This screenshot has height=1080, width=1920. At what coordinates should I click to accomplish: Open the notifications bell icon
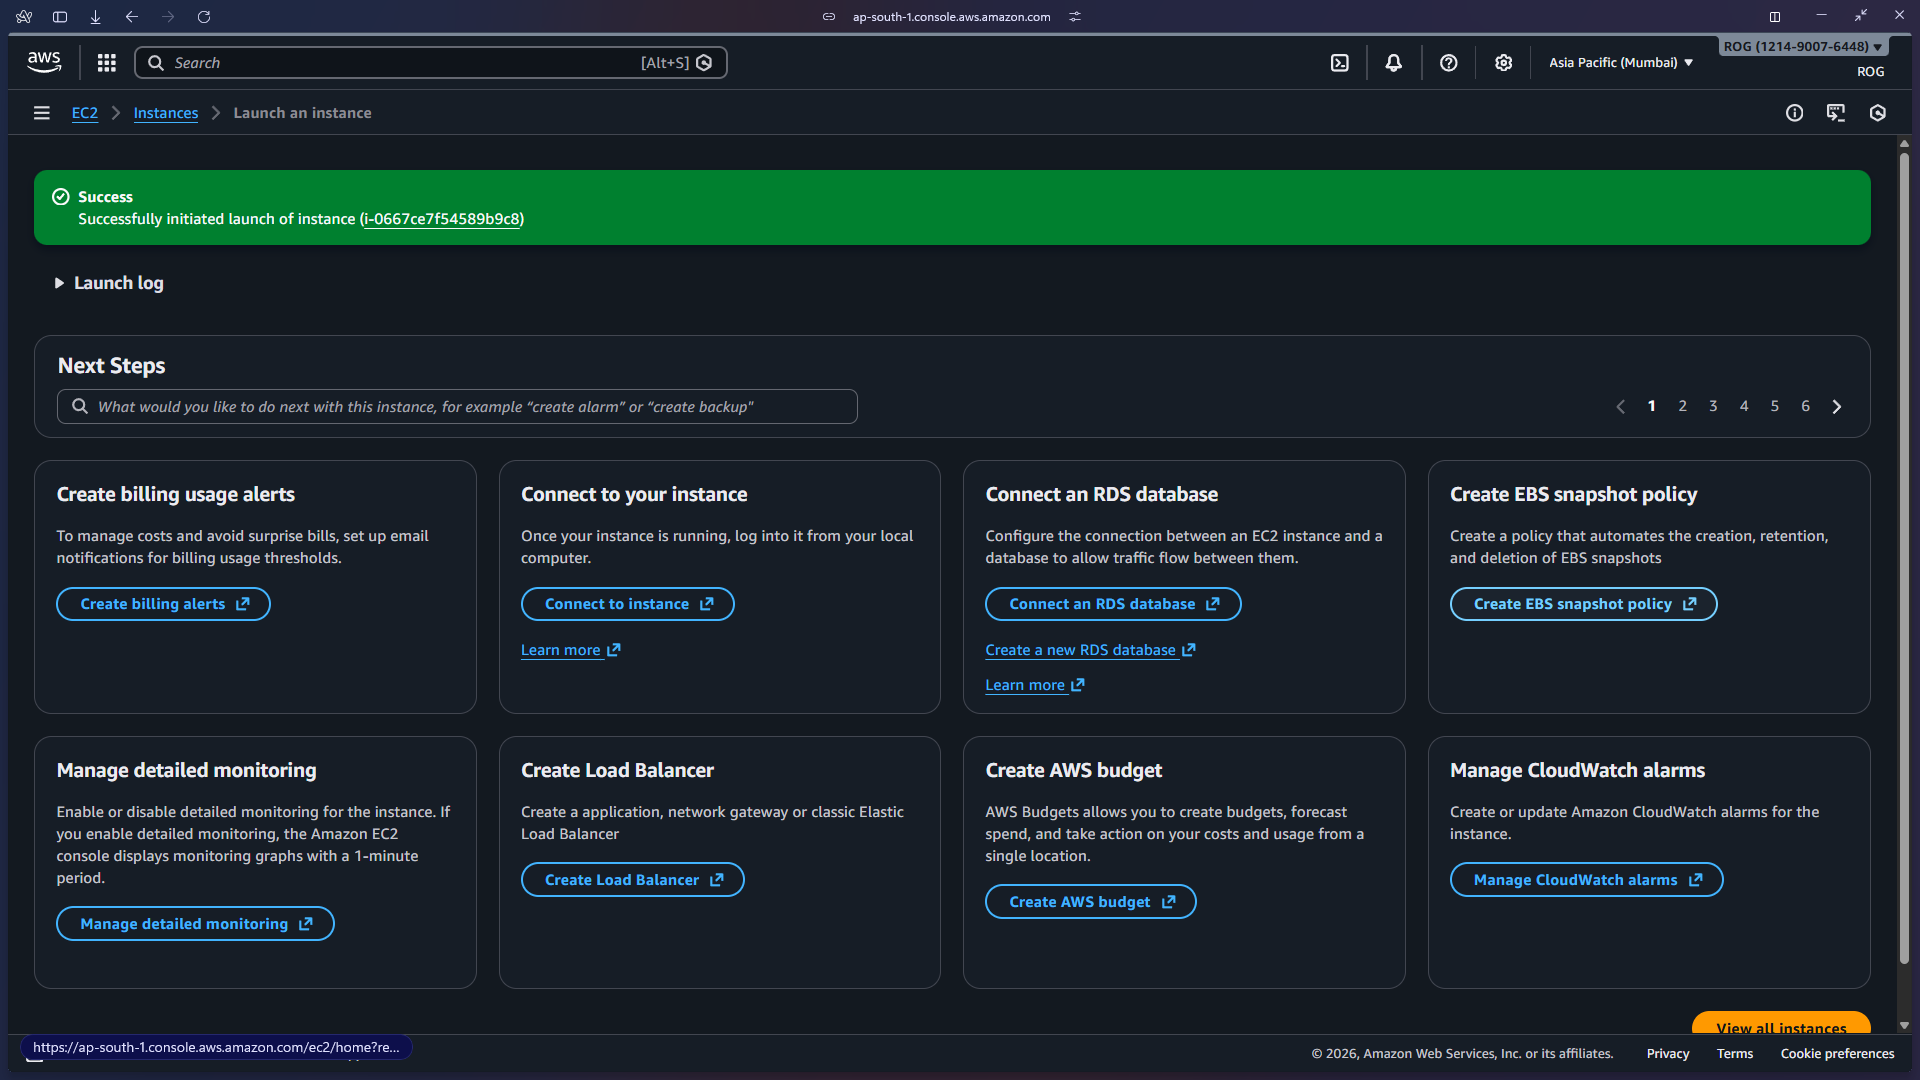point(1393,62)
